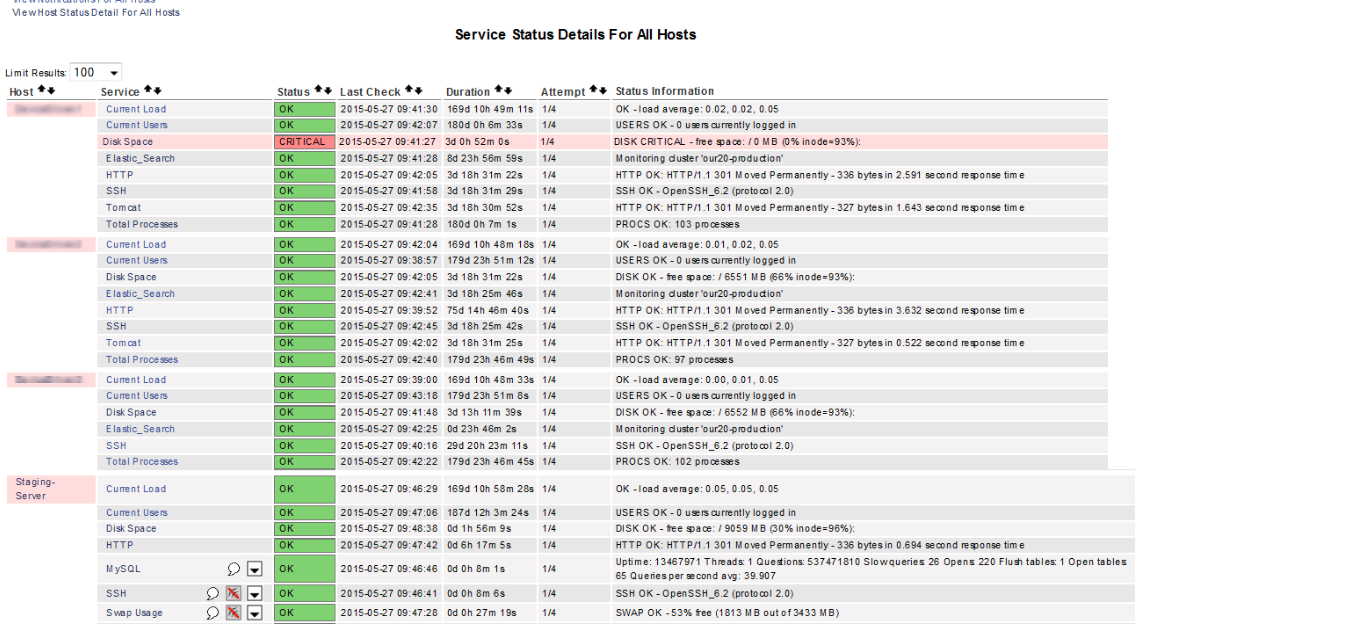Viewport: 1360px width, 624px height.
Task: Open comments bubble icon in MySQL row
Action: [233, 569]
